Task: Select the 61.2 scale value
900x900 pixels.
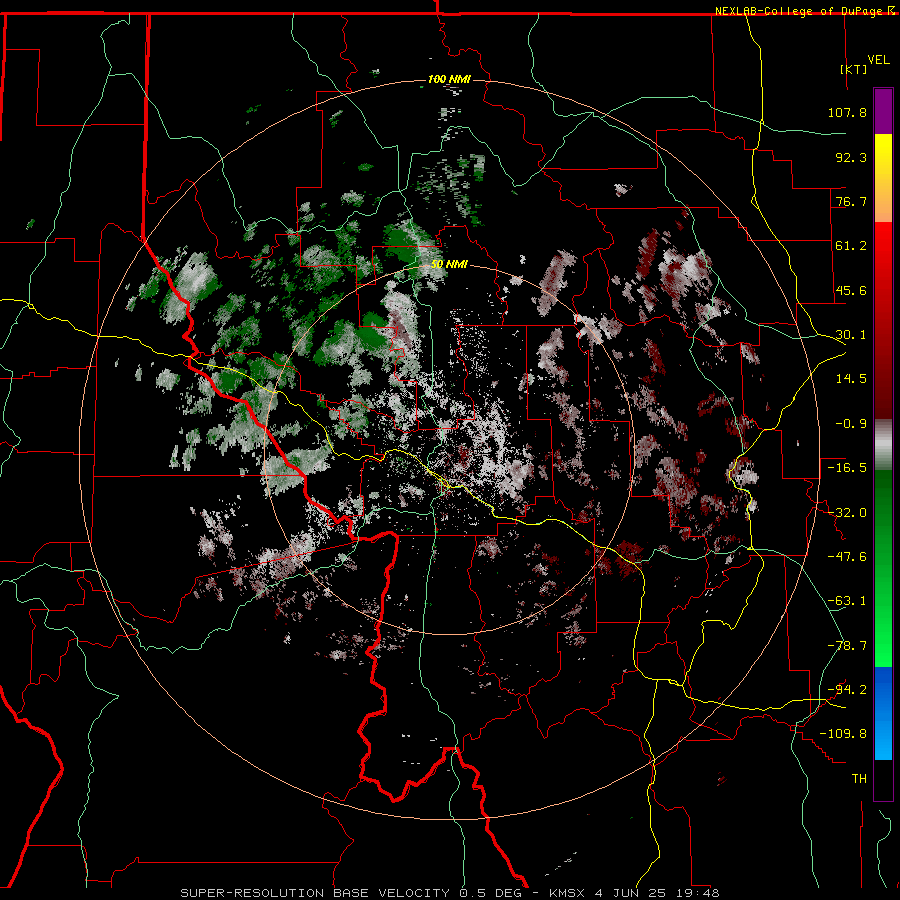Action: point(851,246)
